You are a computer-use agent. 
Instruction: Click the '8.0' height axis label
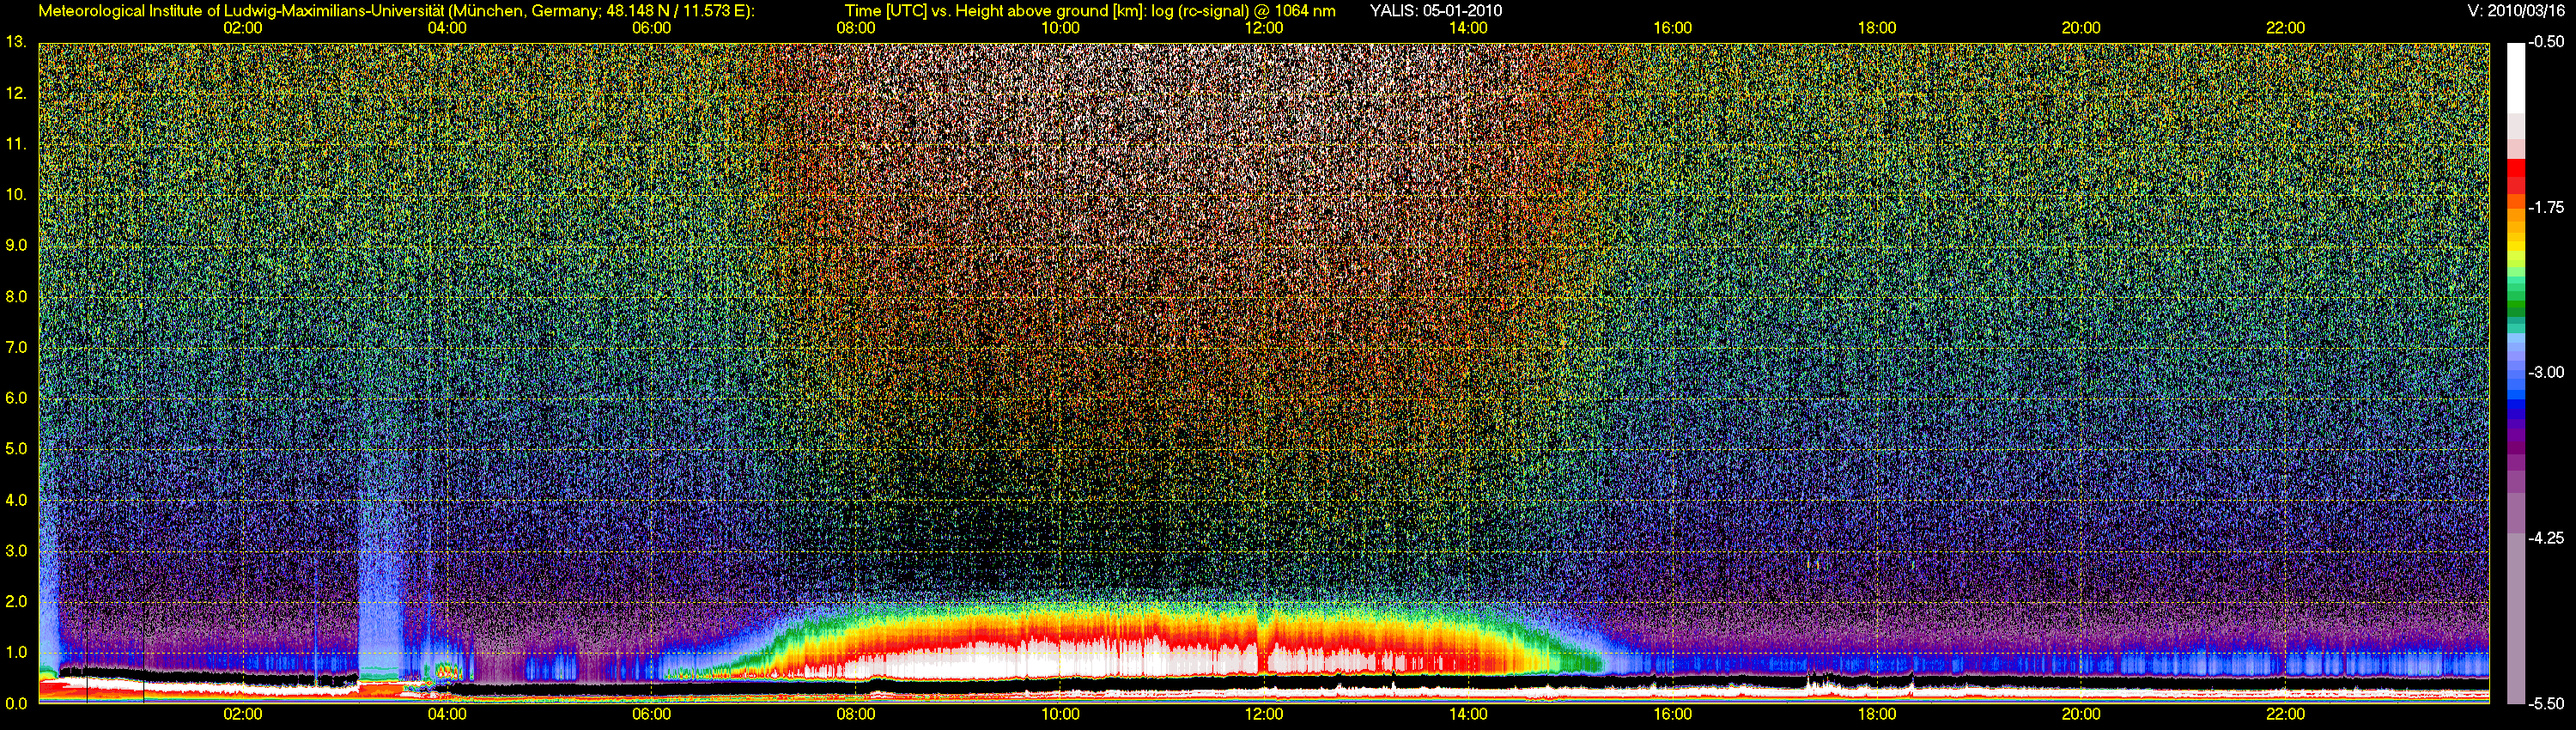16,296
